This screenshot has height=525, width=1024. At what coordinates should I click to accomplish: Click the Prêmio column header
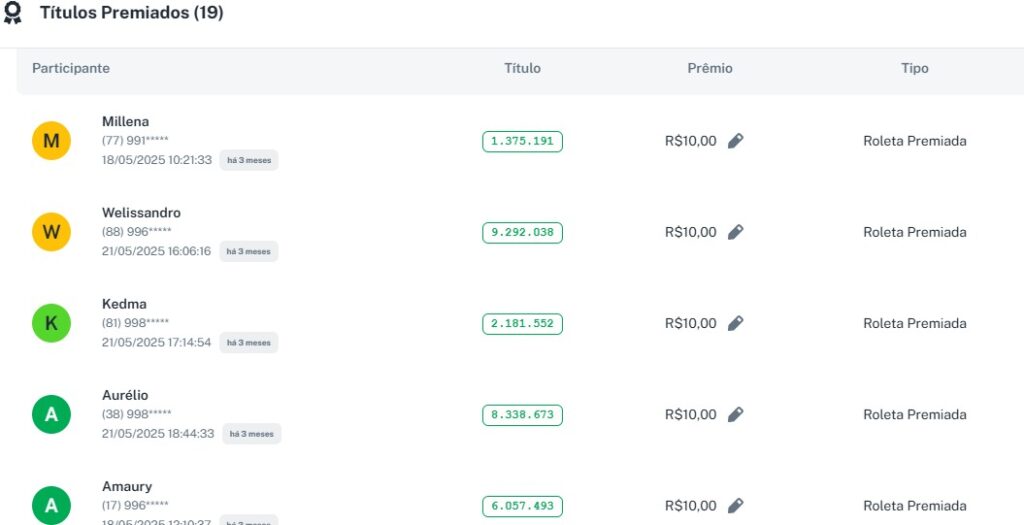[x=710, y=68]
